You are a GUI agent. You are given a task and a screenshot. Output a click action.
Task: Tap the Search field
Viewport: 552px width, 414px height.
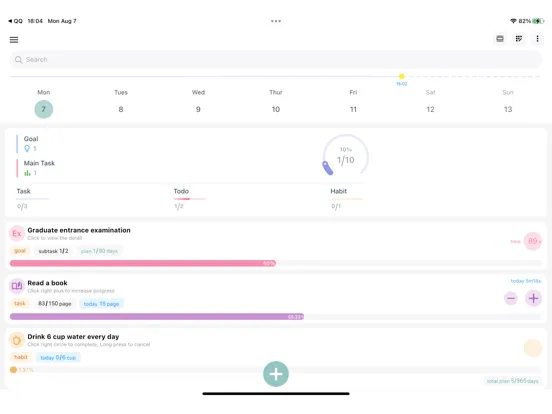276,59
